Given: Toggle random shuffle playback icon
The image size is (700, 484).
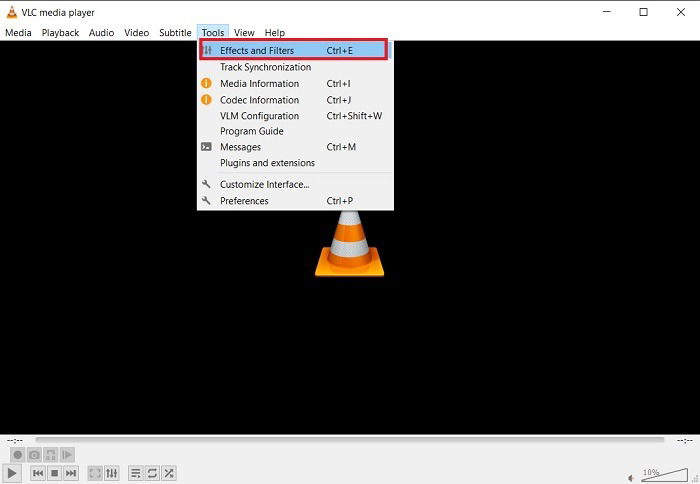Looking at the screenshot, I should click(x=169, y=473).
